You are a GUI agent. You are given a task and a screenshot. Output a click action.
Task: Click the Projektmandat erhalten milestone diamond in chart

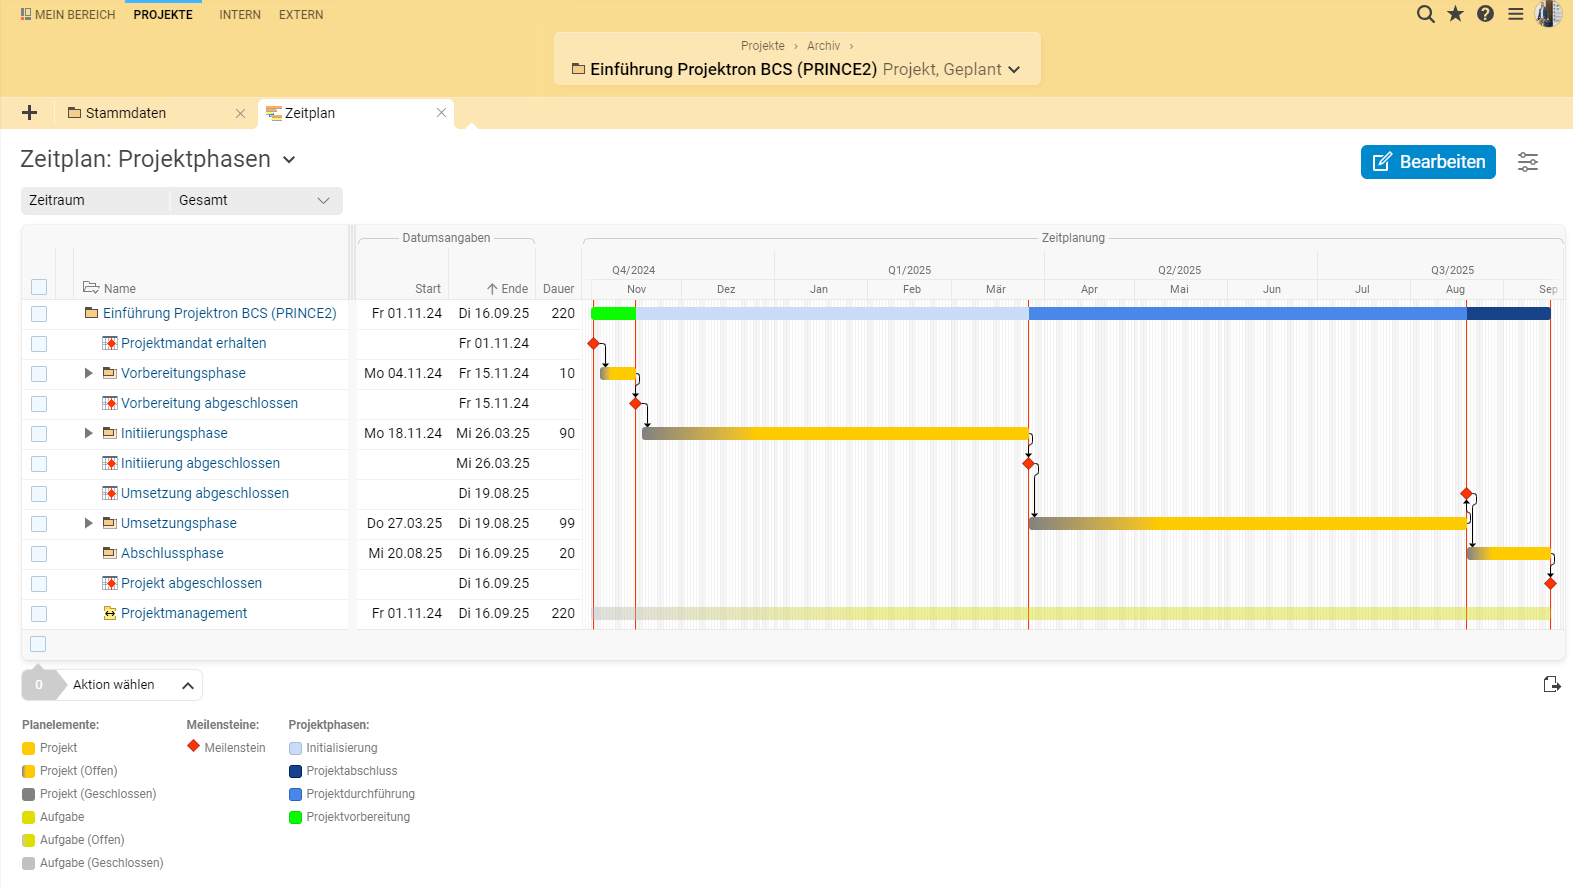pos(593,343)
